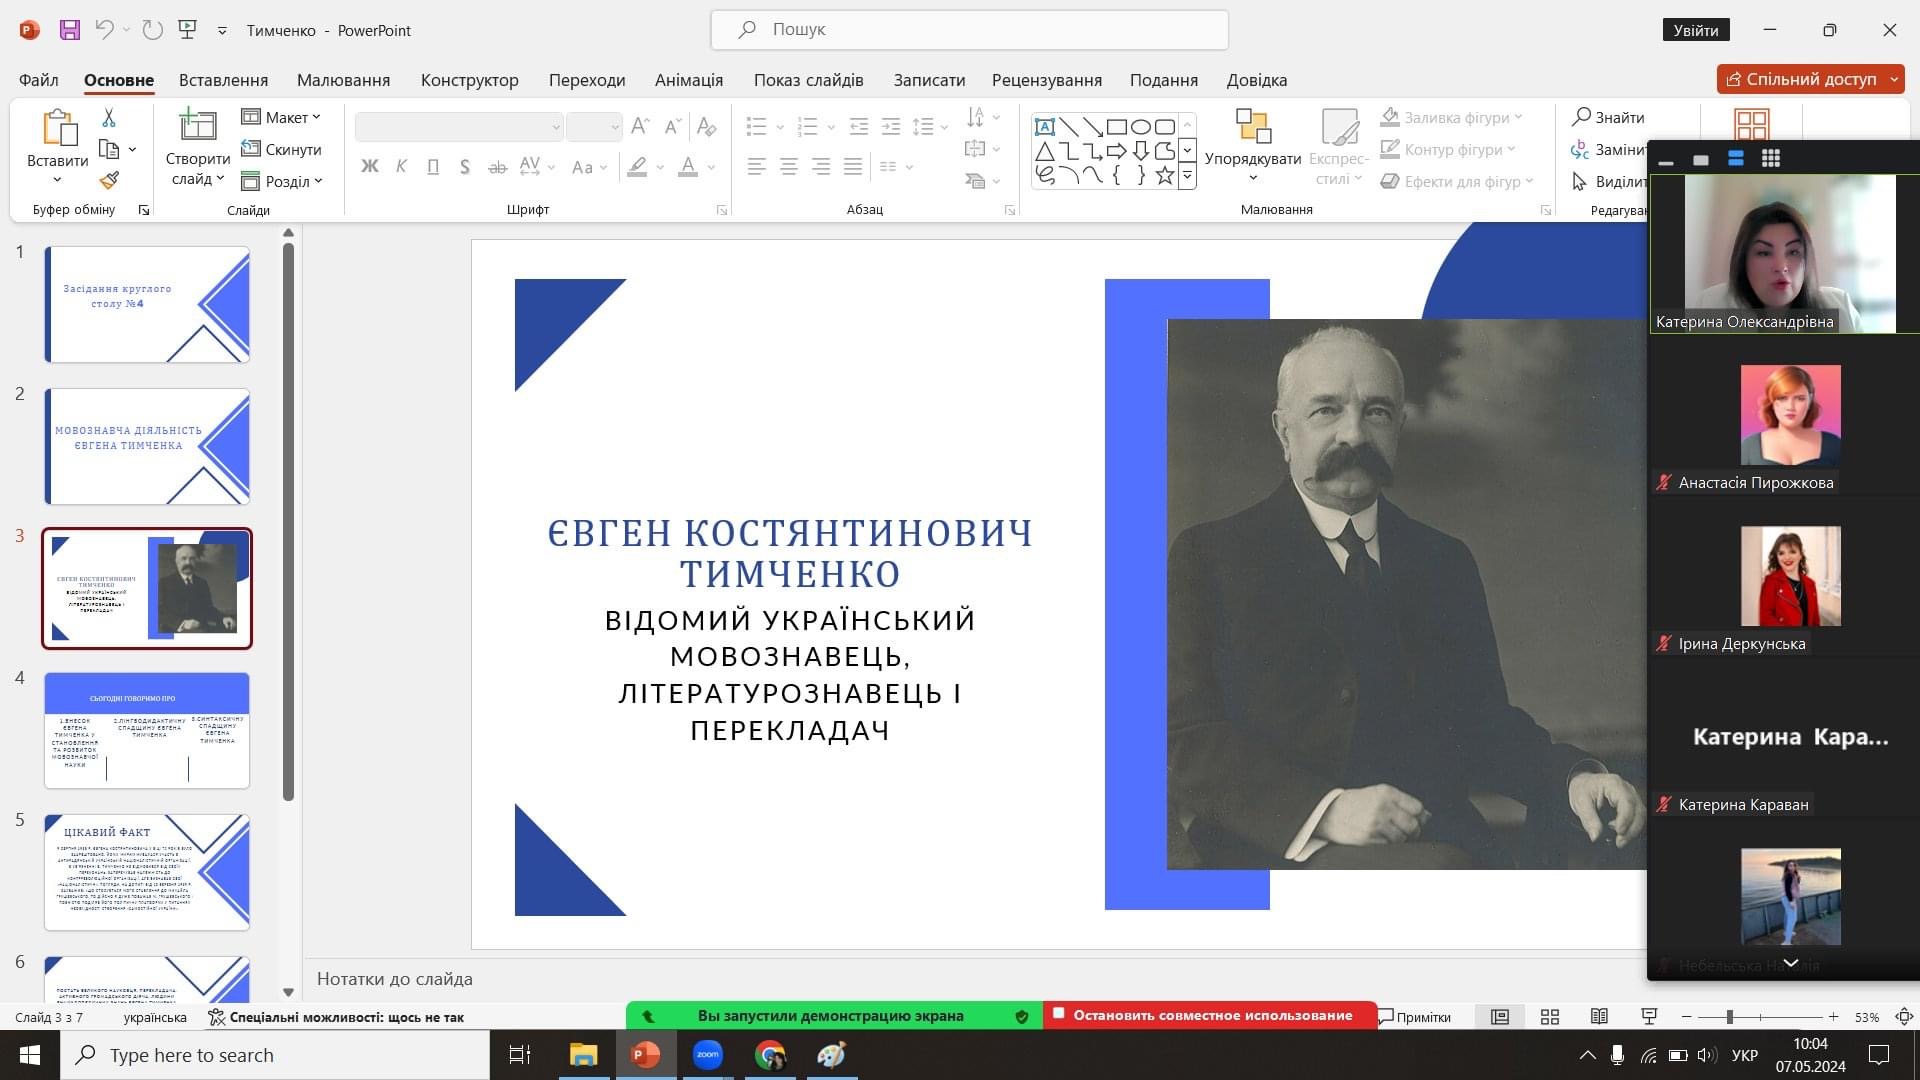This screenshot has height=1080, width=1920.
Task: Toggle underline П formatting
Action: [433, 167]
